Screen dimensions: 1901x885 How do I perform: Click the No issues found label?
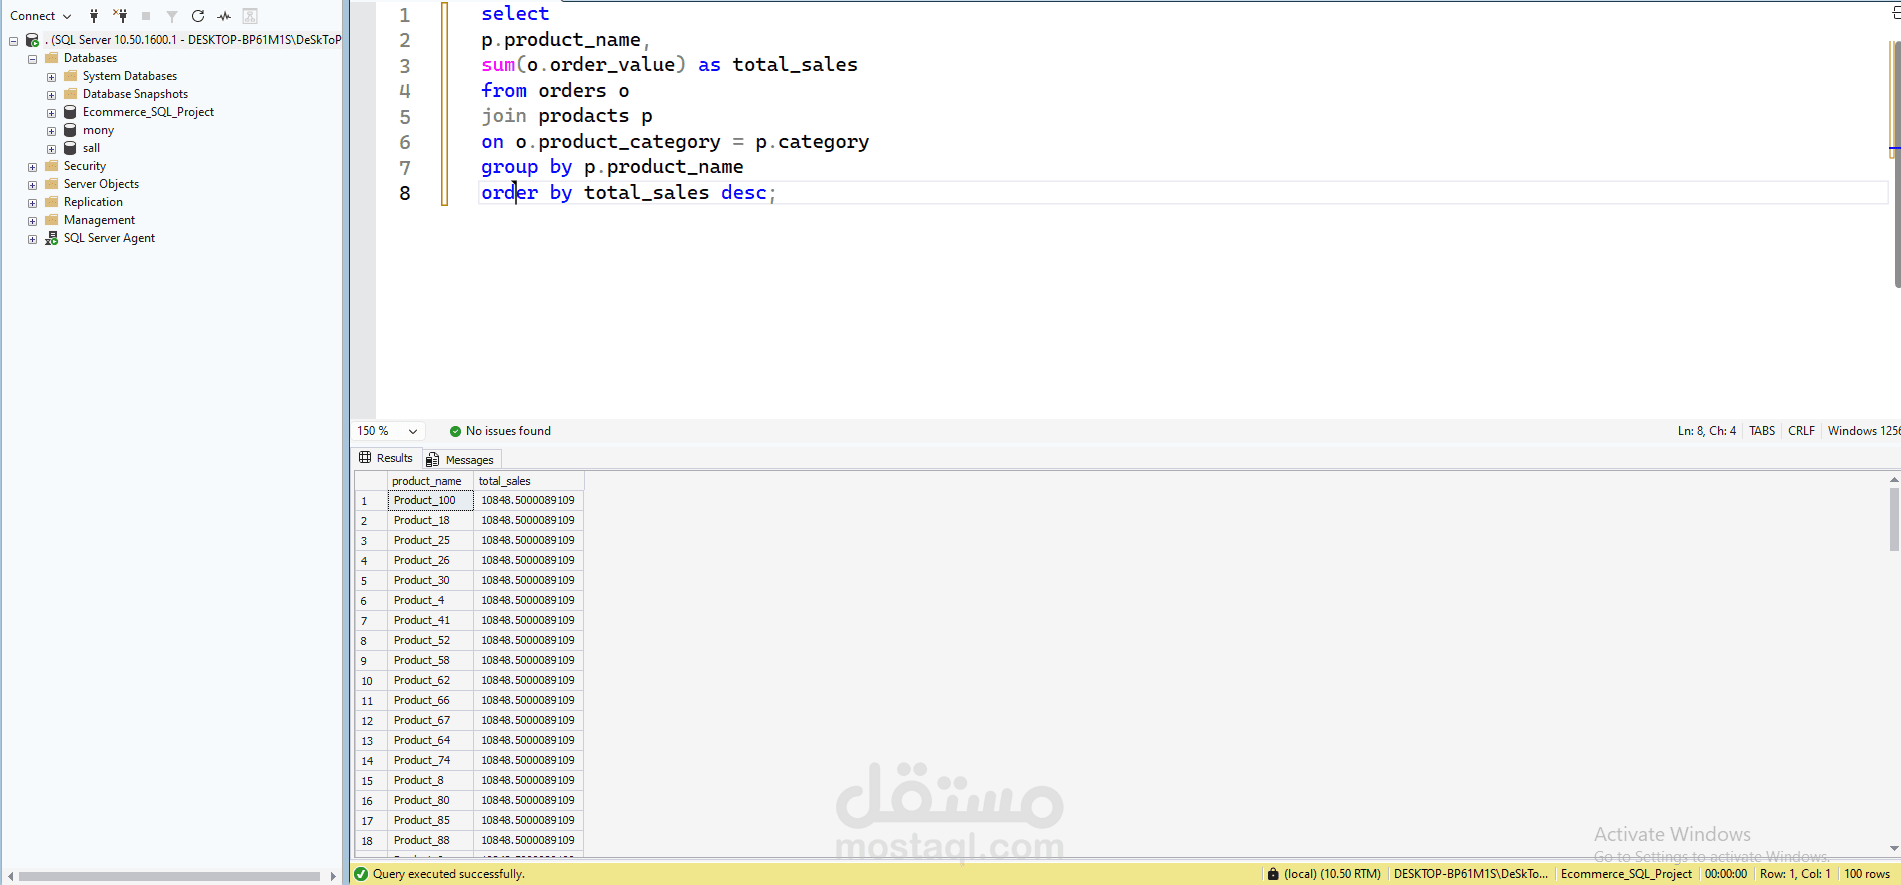508,431
